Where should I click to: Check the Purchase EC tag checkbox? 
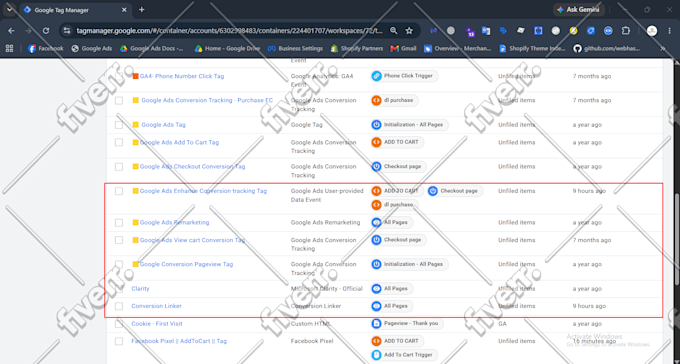coord(119,101)
